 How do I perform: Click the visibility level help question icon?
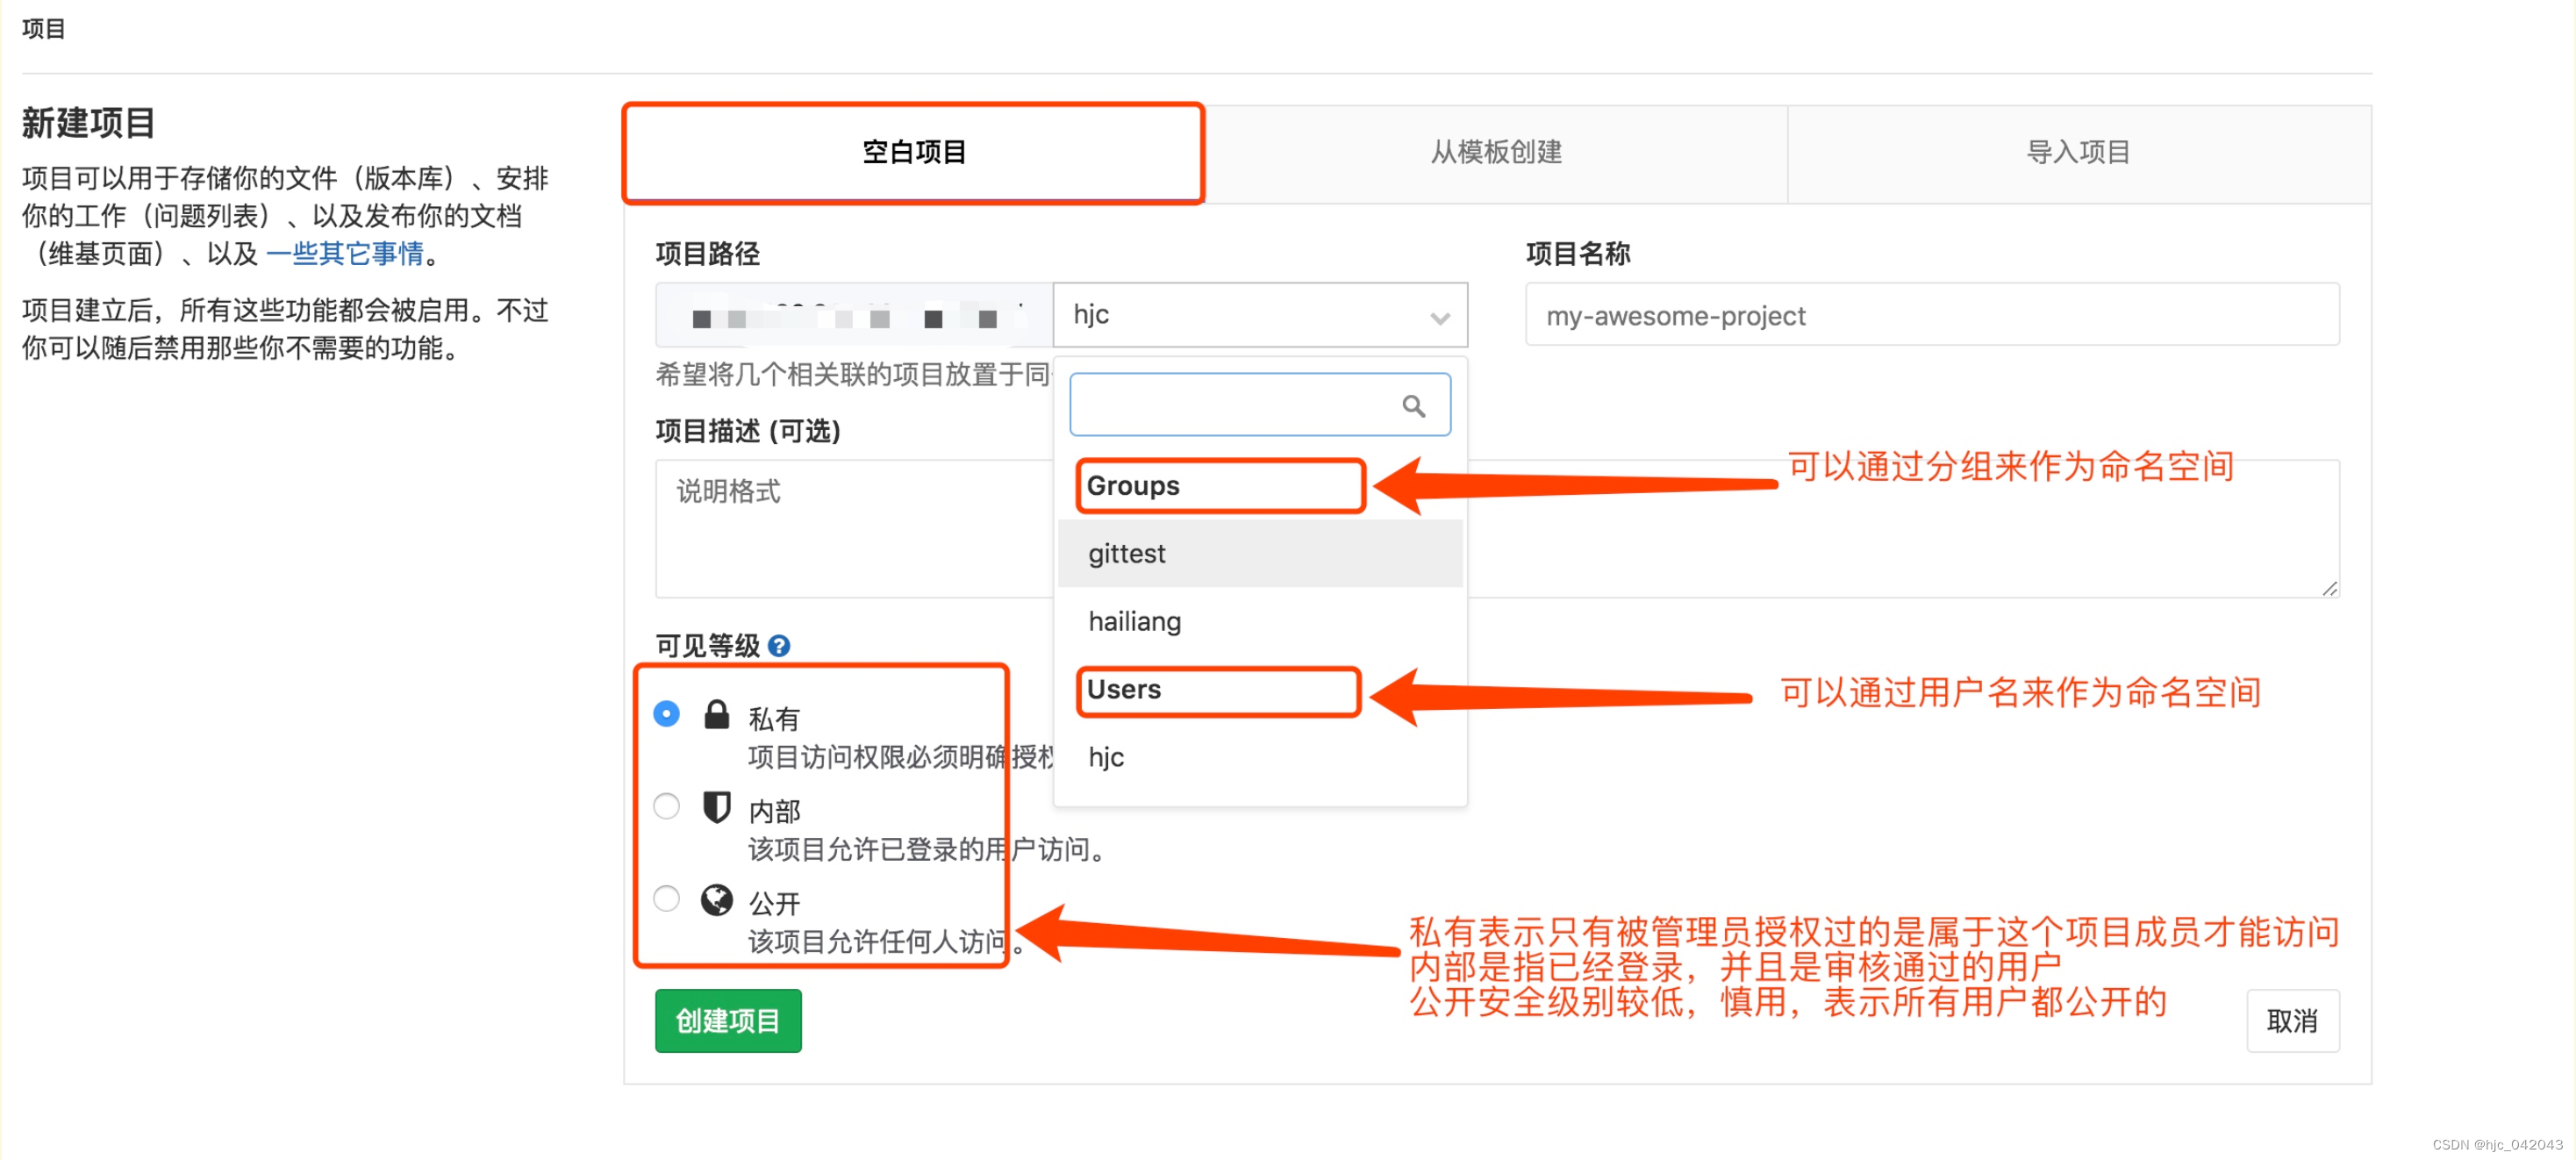click(x=779, y=646)
